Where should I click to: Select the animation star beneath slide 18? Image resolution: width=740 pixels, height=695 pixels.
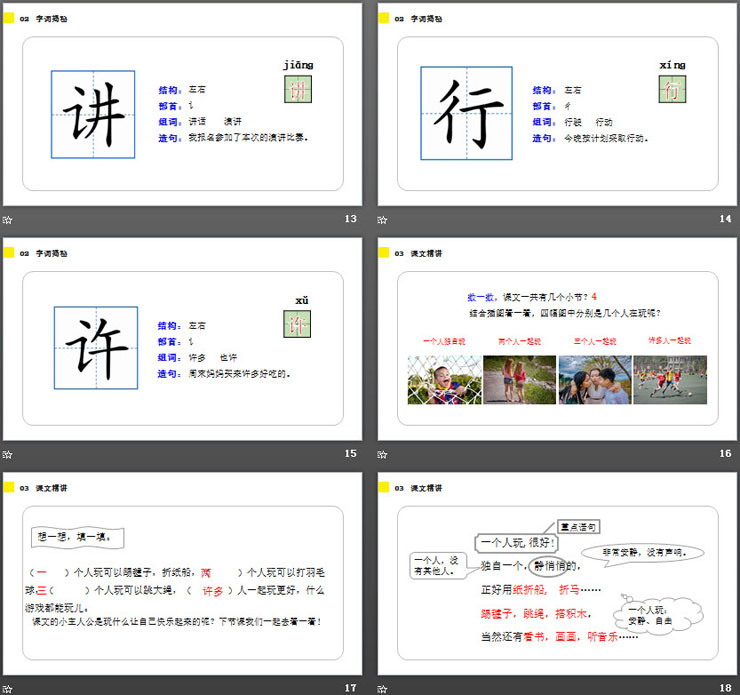tap(383, 687)
